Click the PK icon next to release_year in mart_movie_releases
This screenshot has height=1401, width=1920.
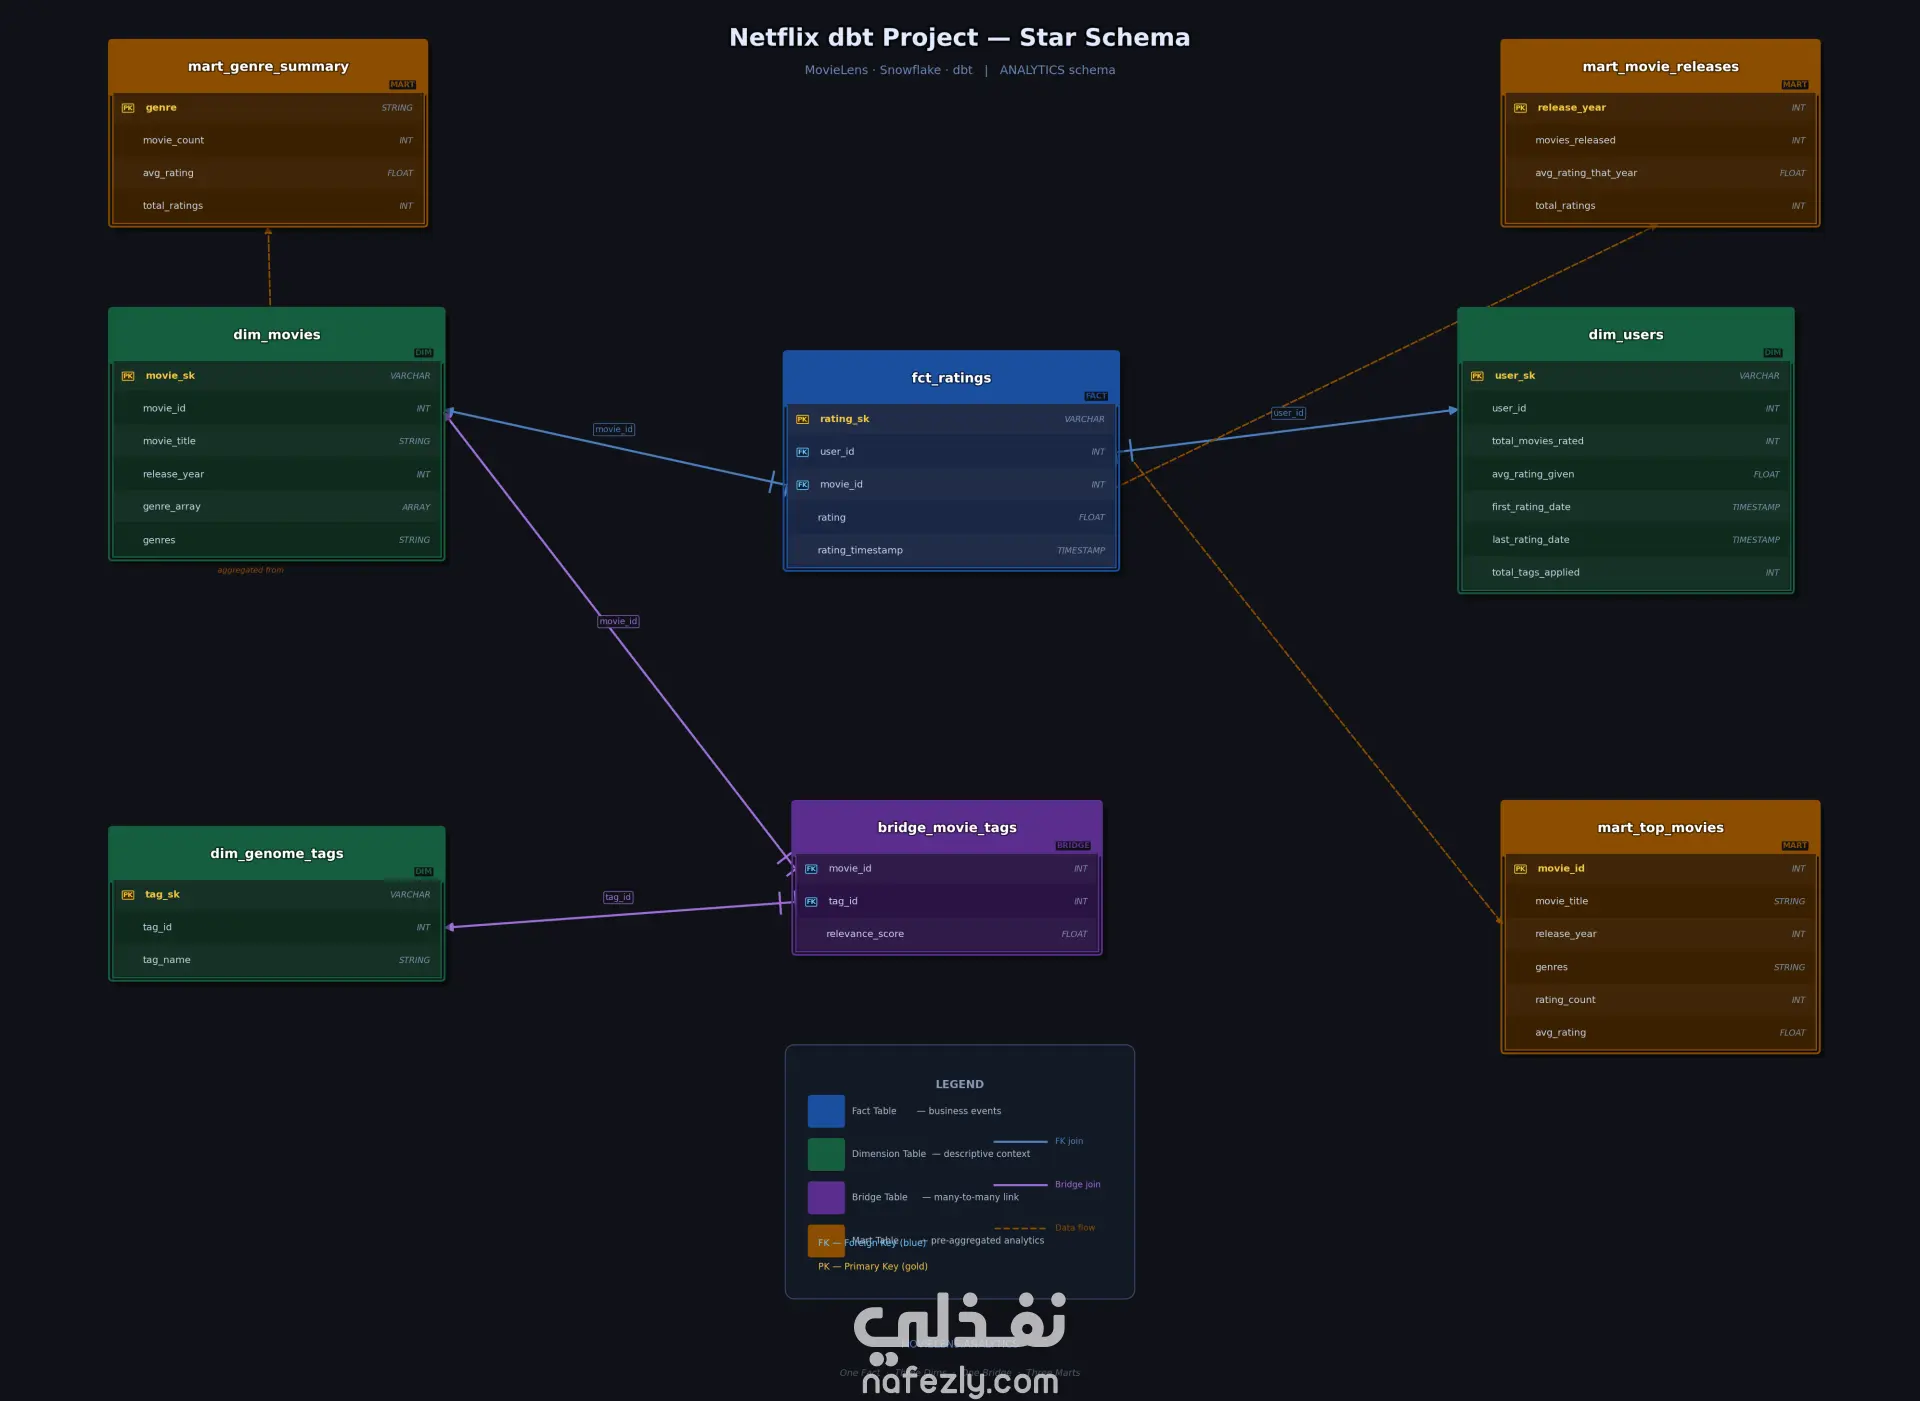click(1520, 108)
